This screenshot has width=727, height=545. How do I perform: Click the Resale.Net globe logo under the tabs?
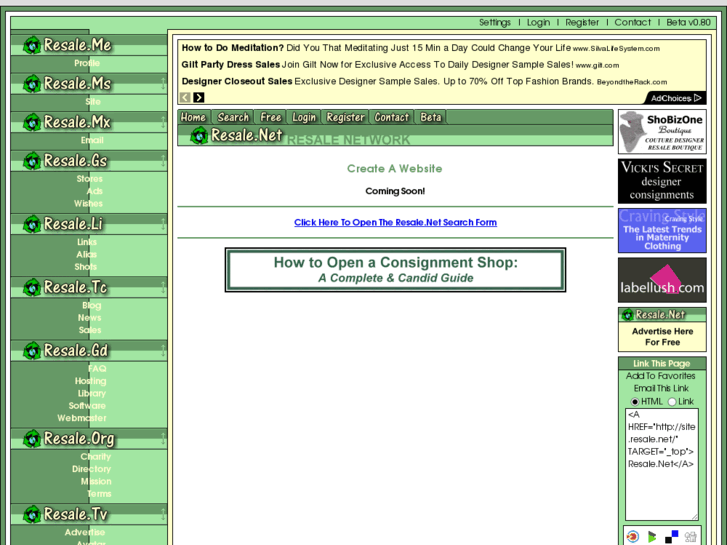[x=199, y=135]
